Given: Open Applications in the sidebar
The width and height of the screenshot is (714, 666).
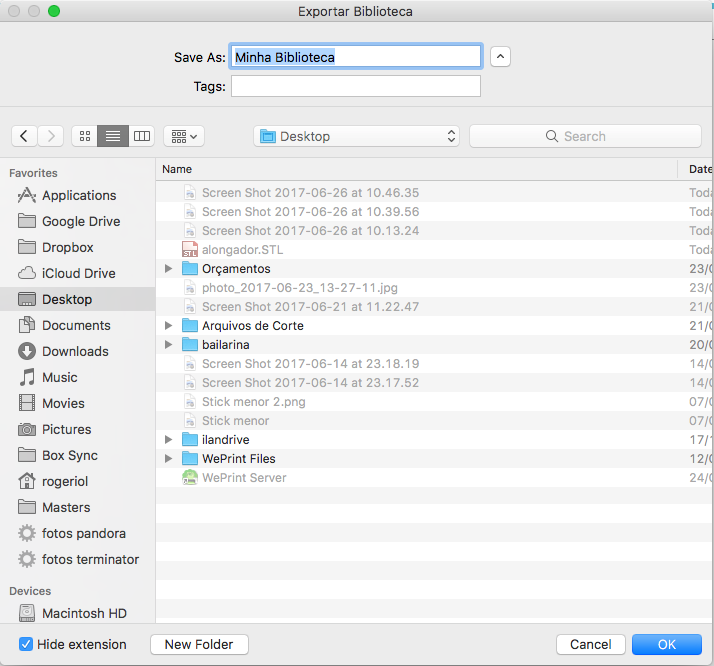Looking at the screenshot, I should coord(79,195).
